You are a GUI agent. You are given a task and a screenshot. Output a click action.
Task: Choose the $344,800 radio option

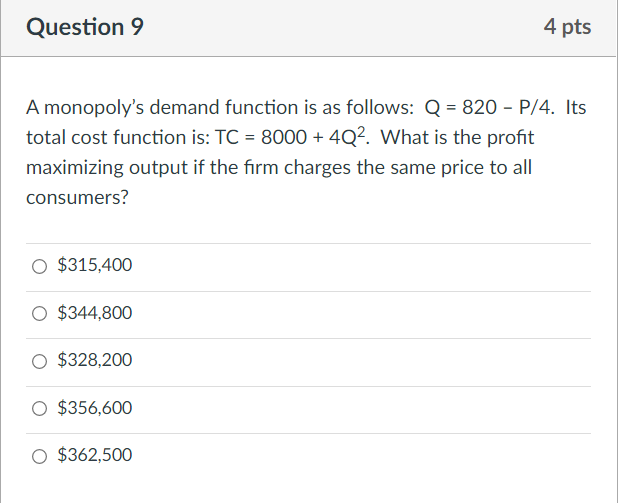(39, 313)
